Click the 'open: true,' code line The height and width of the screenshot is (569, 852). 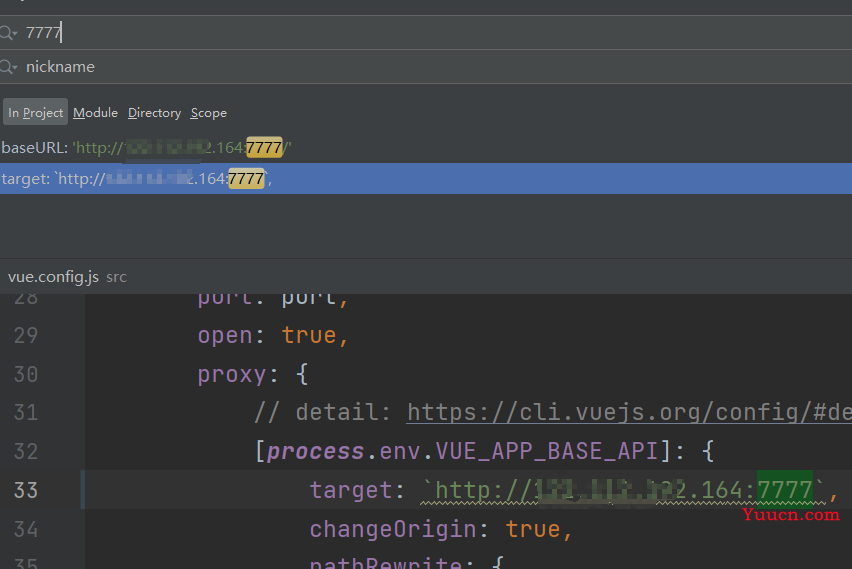[273, 335]
